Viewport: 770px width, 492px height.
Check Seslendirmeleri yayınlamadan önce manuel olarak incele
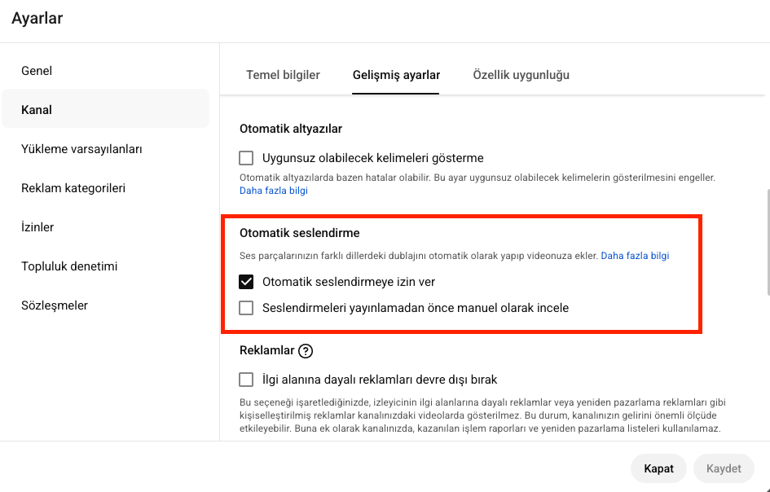tap(247, 308)
